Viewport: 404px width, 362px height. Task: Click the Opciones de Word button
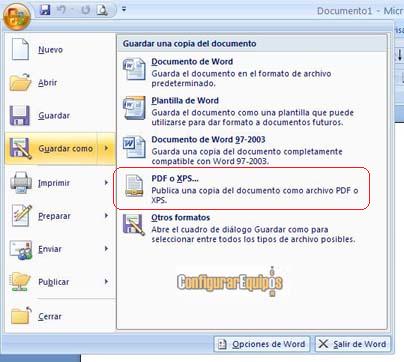[262, 344]
